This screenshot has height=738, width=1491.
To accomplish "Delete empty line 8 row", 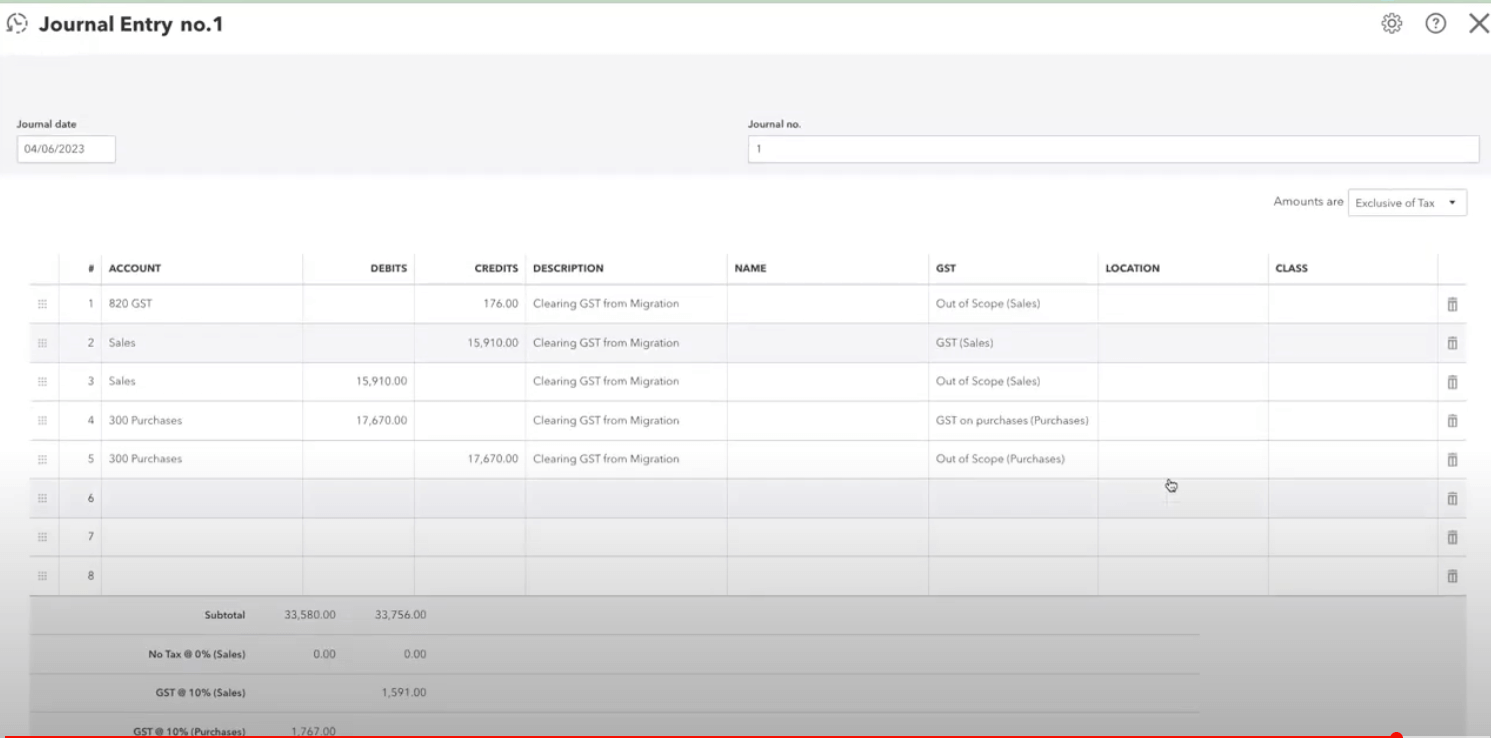I will point(1452,576).
